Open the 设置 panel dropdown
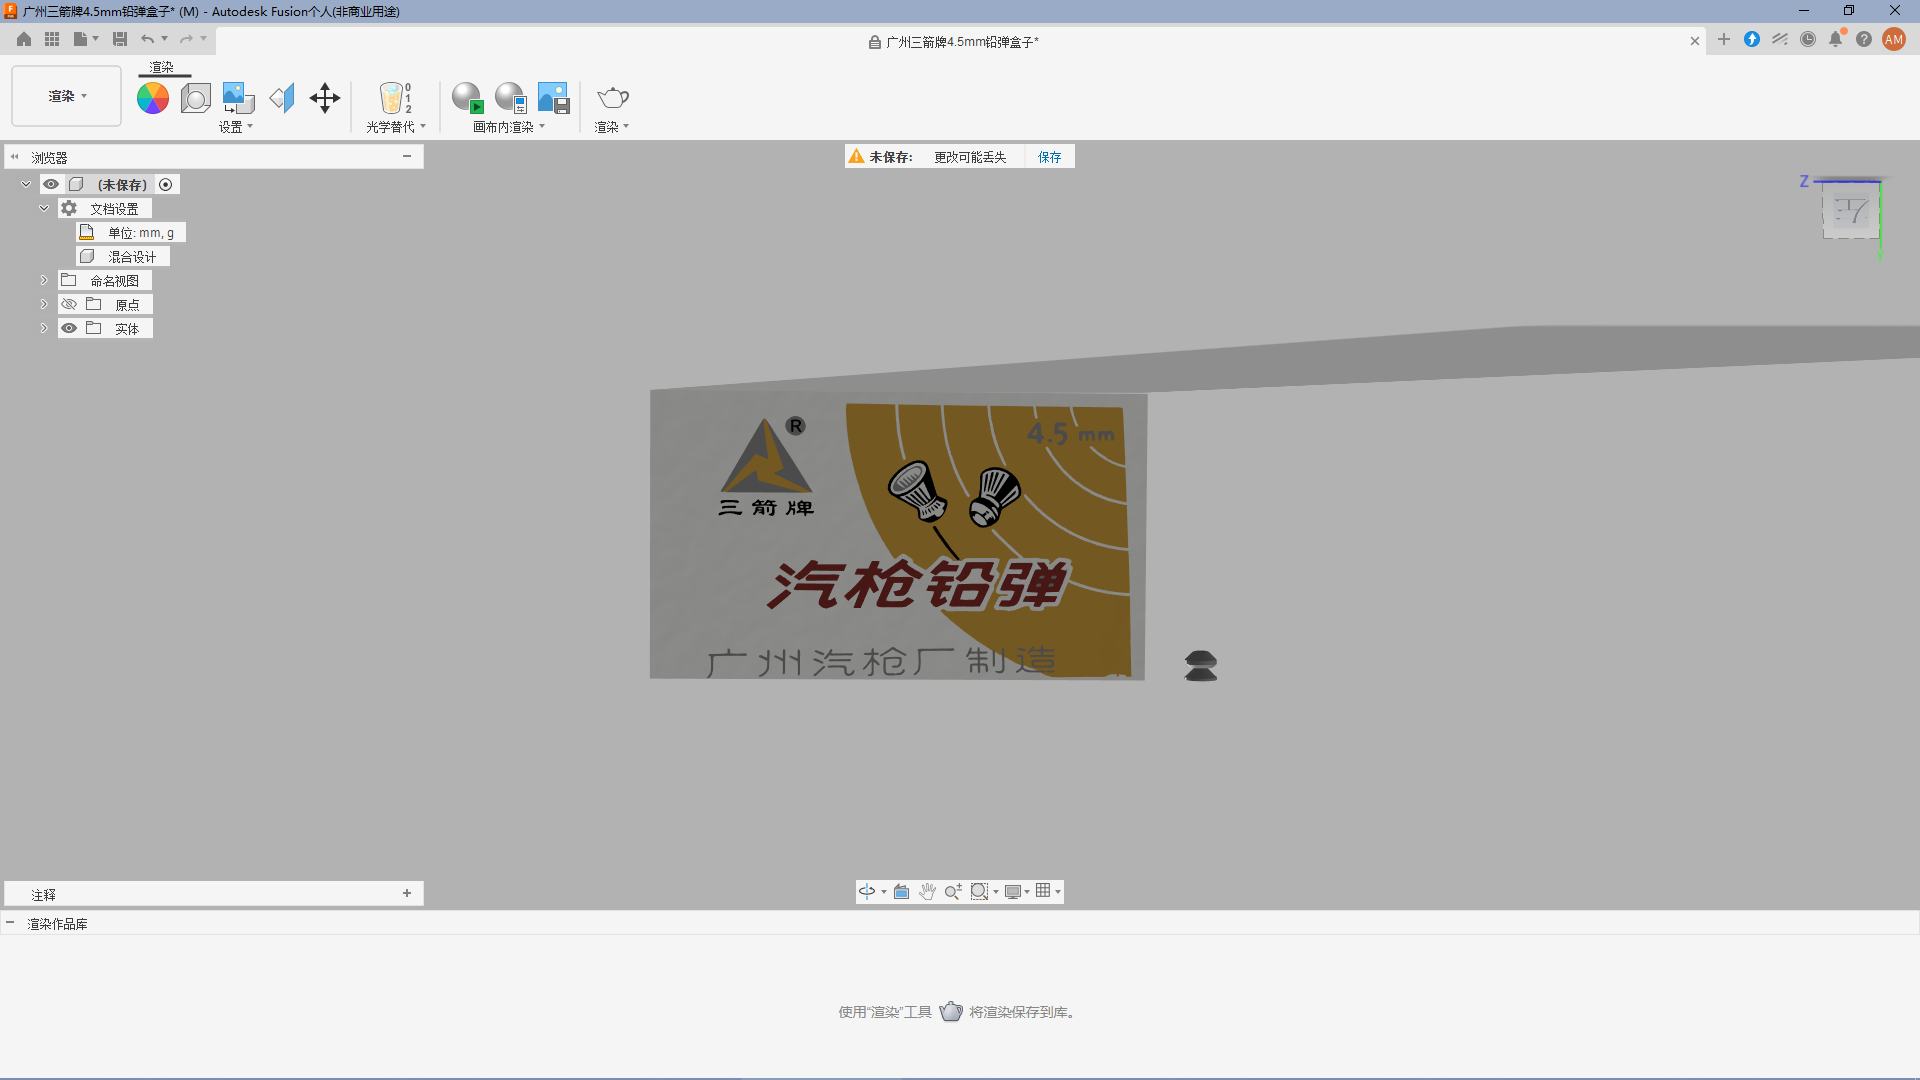Viewport: 1920px width, 1080px height. point(236,127)
